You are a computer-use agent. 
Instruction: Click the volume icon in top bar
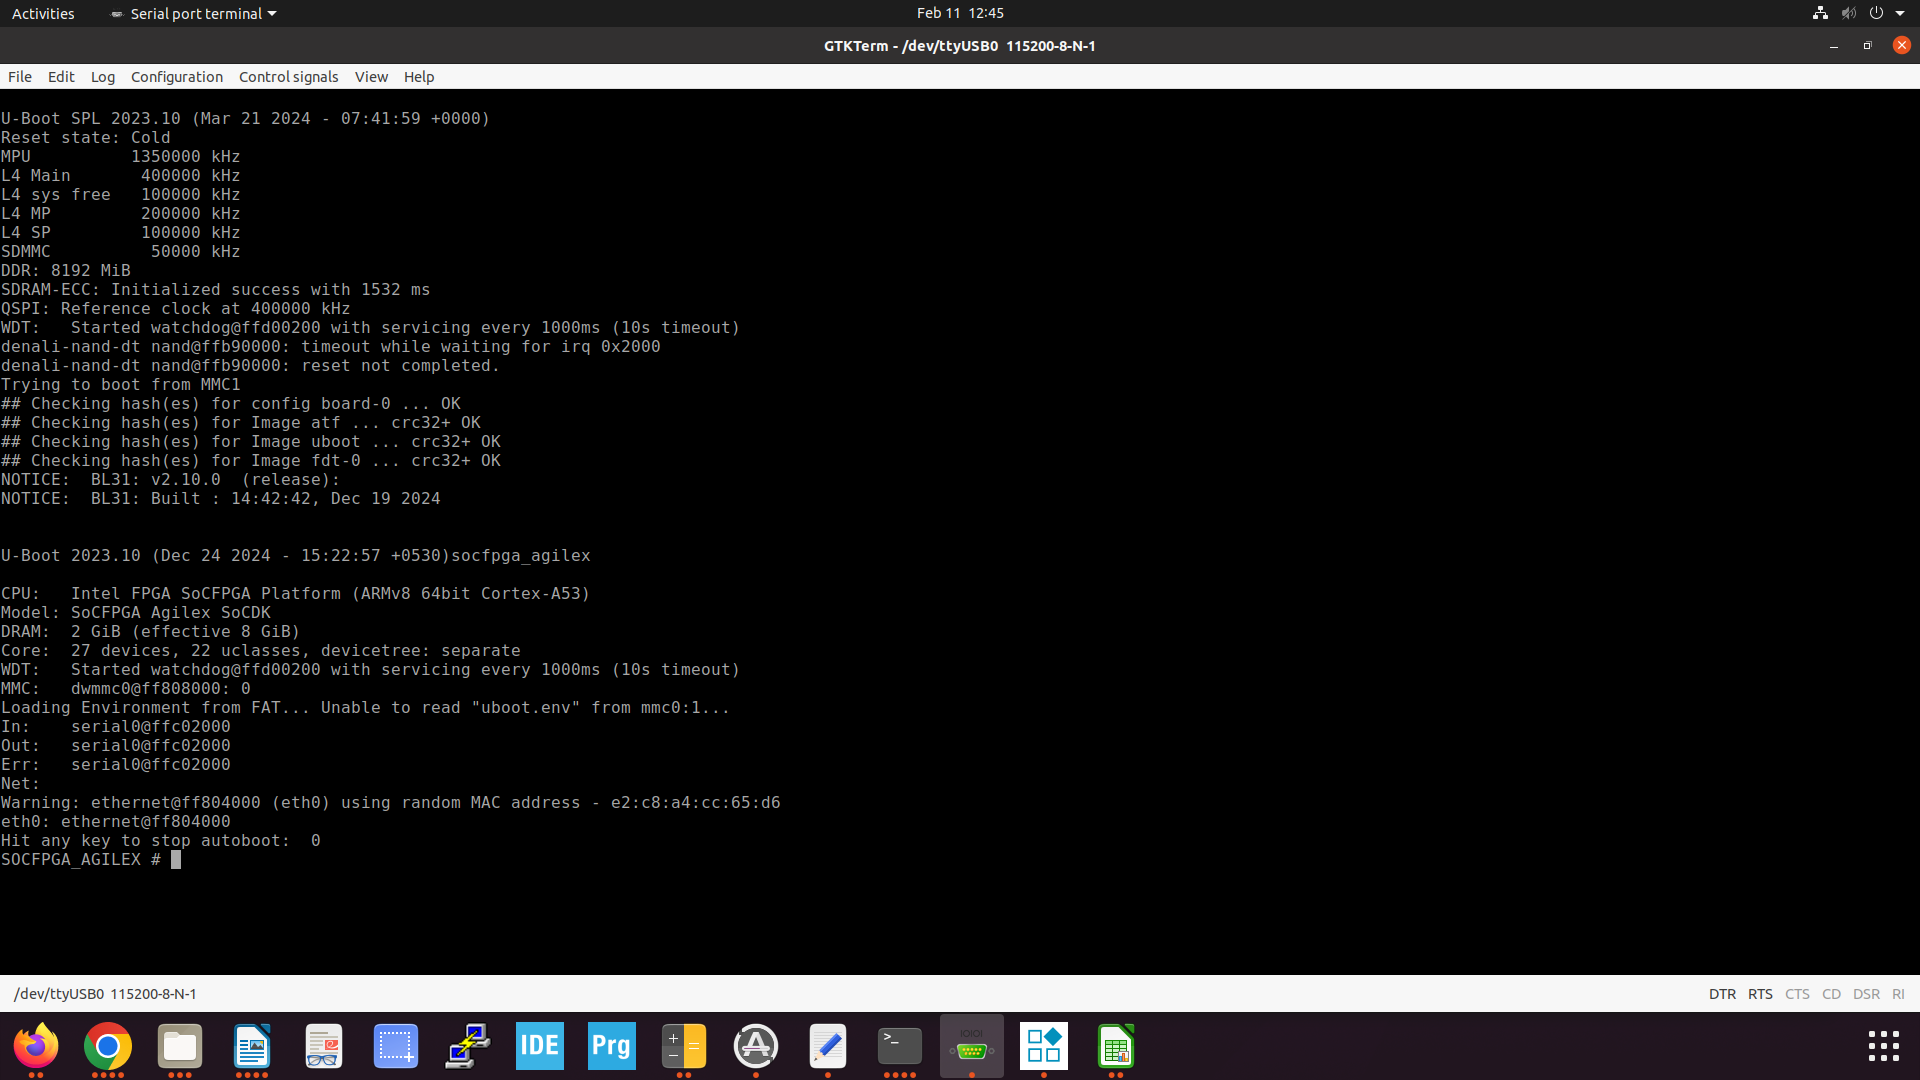coord(1848,13)
